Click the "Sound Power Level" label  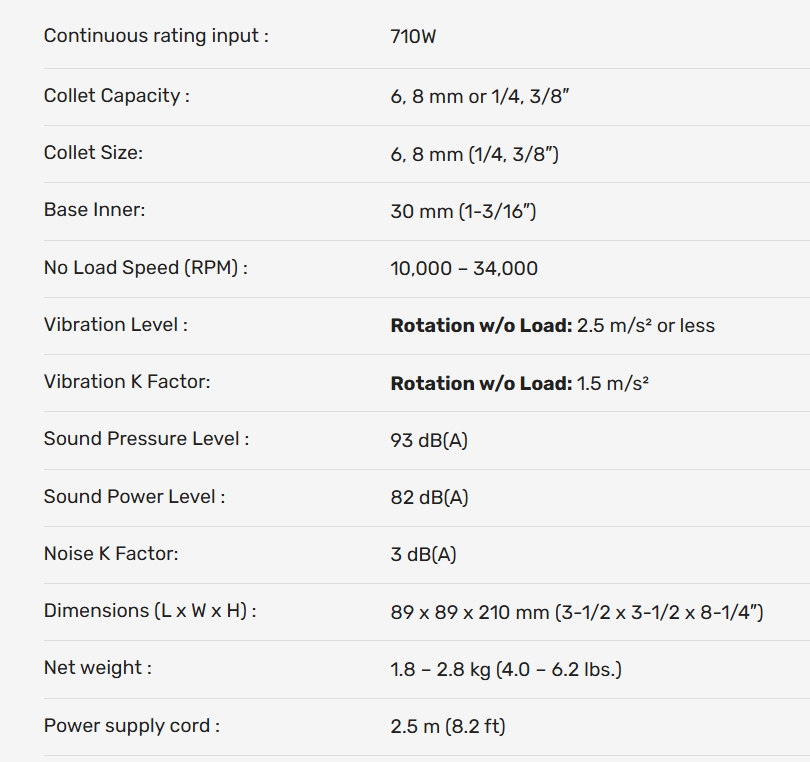point(134,497)
